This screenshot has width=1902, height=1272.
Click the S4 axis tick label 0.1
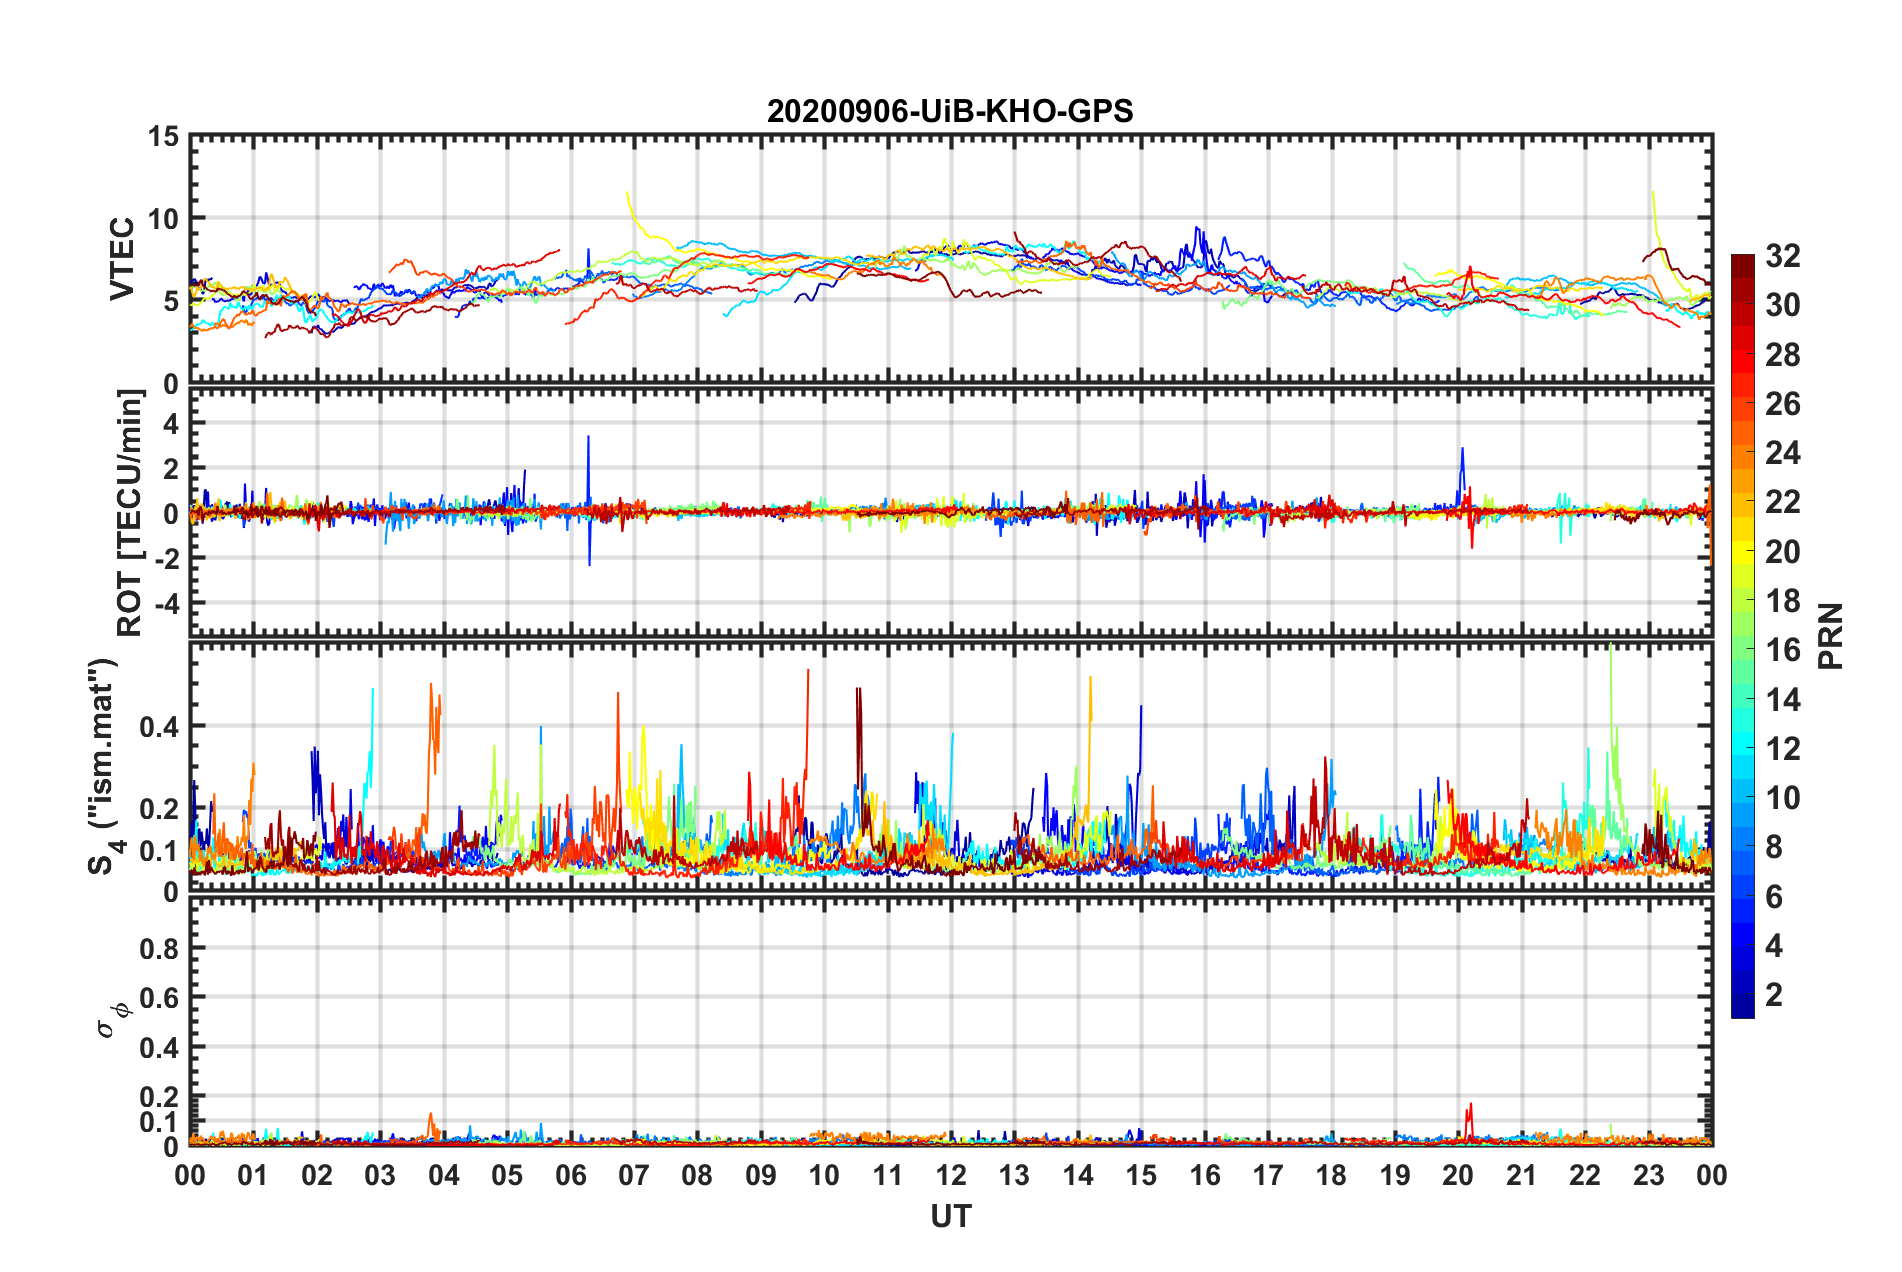pos(160,851)
